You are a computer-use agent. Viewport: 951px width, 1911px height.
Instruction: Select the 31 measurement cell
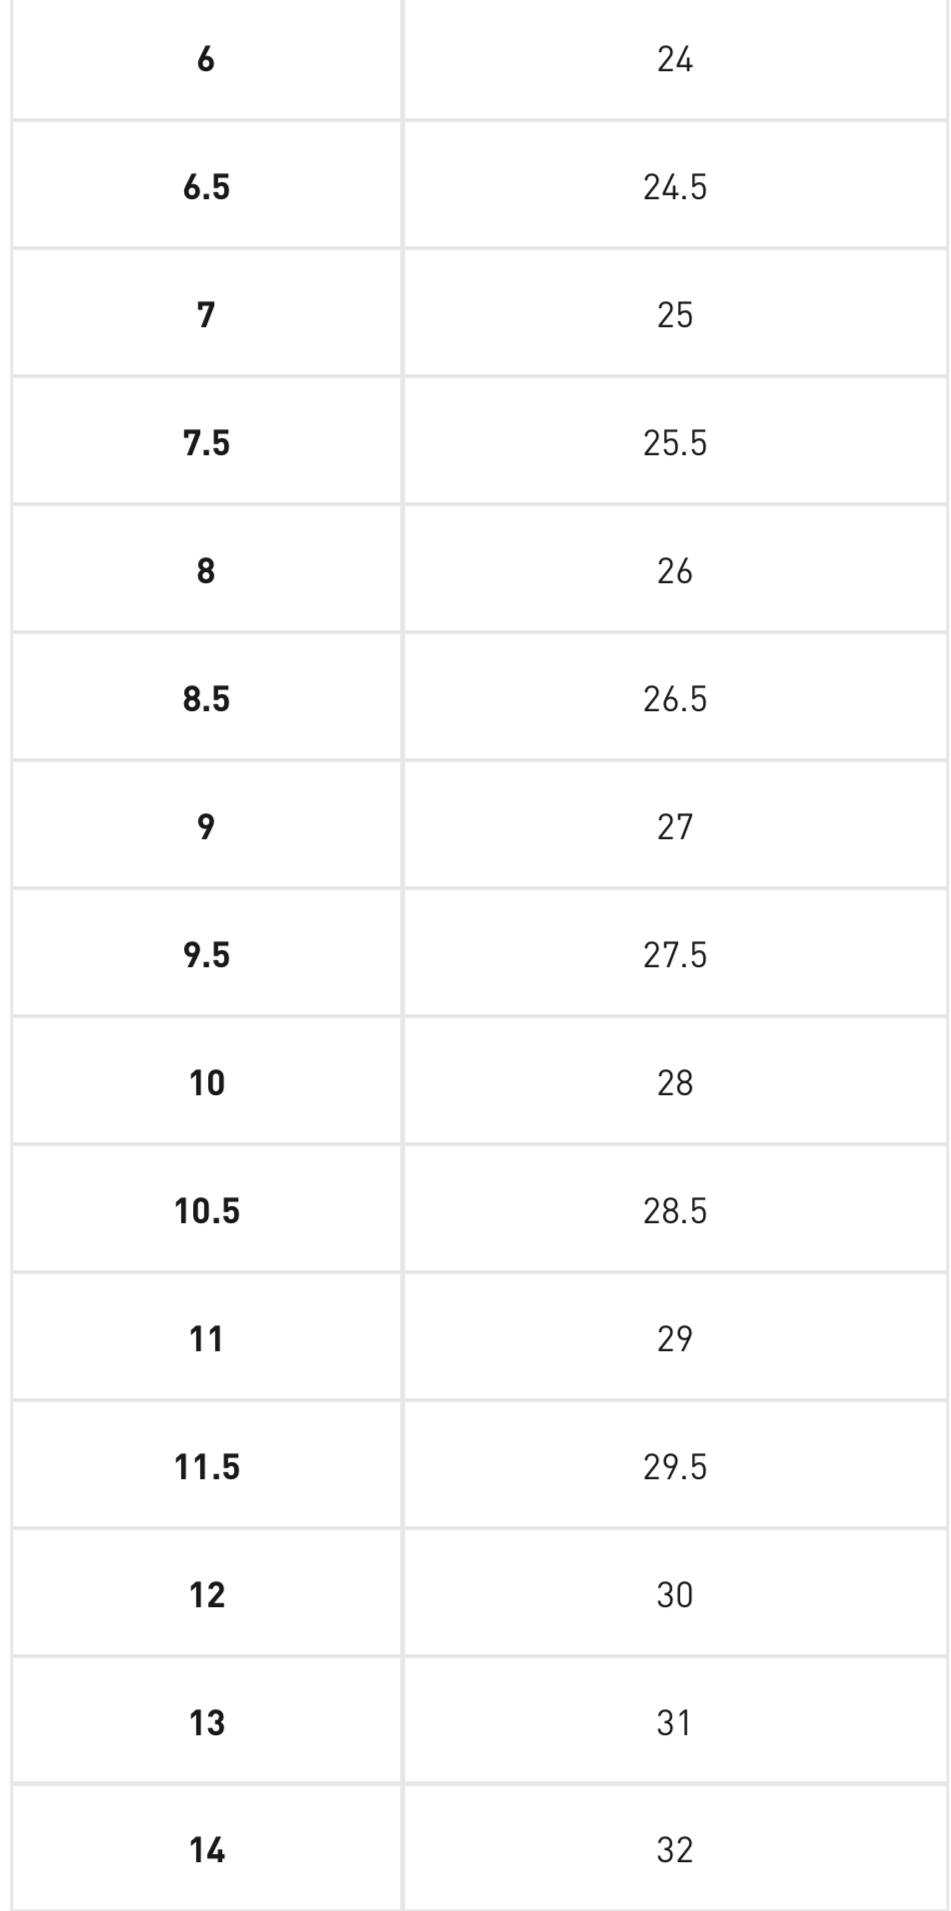[x=675, y=1723]
